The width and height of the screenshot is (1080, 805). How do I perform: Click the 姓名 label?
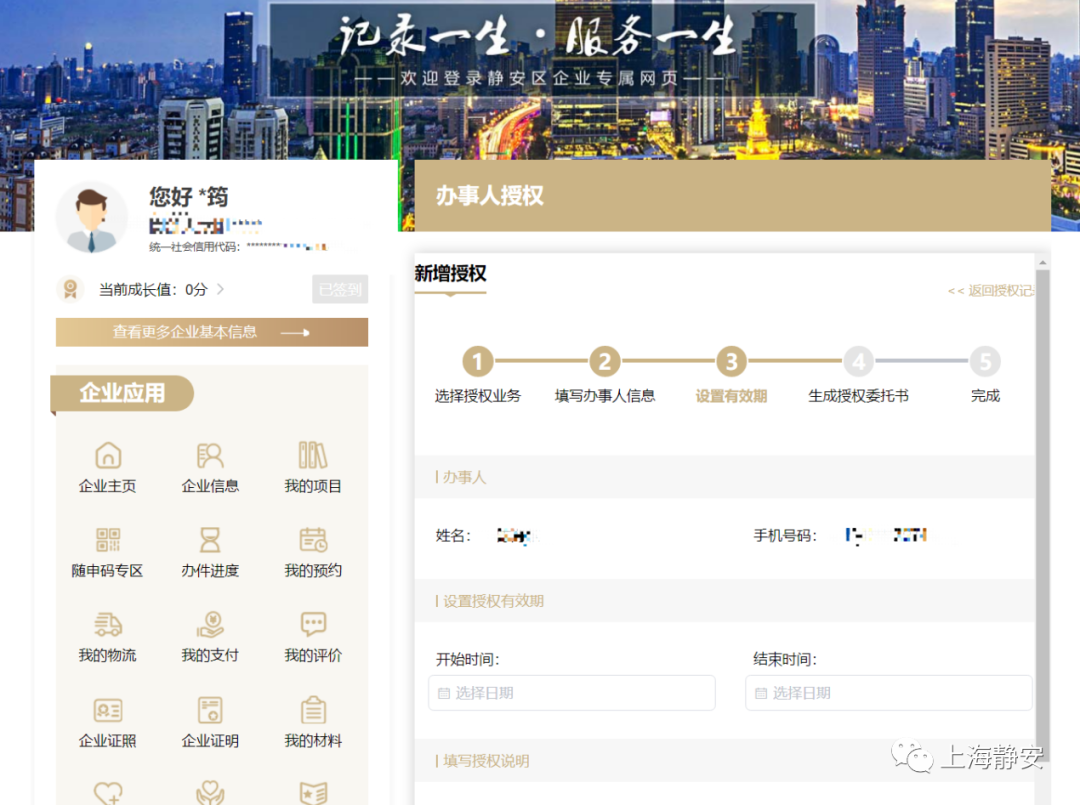click(453, 536)
